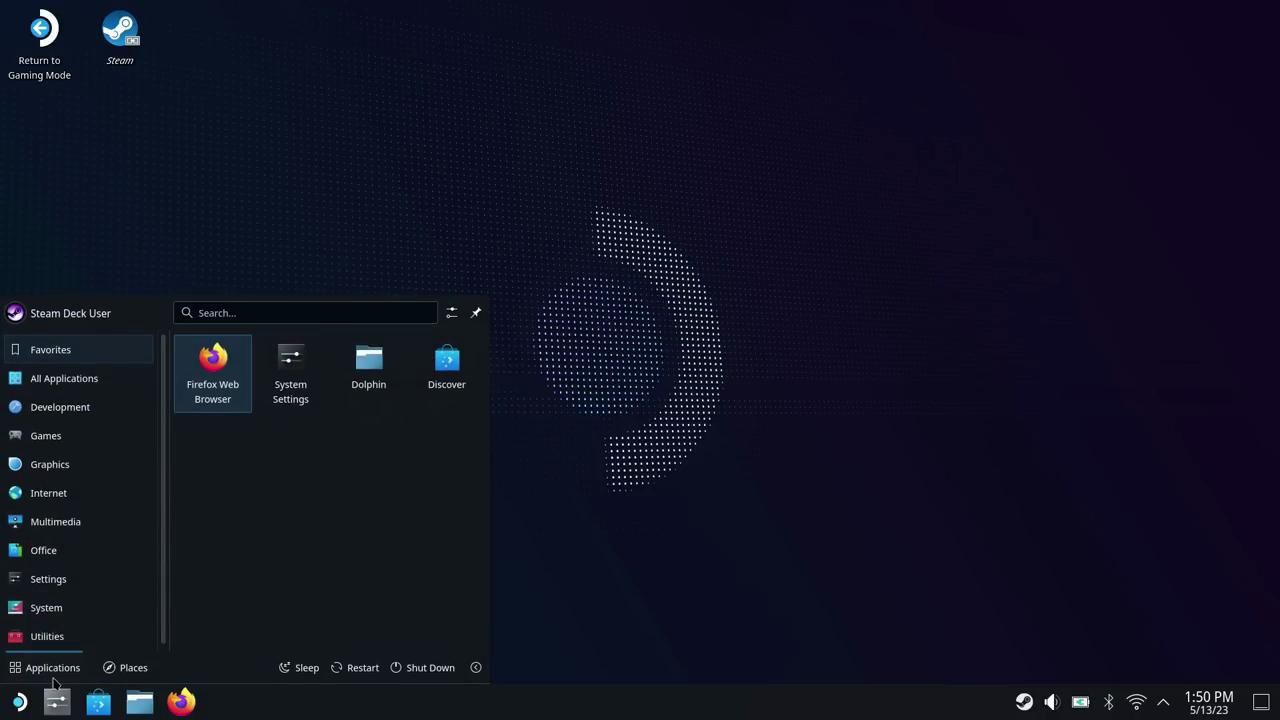
Task: Open battery status tray icon
Action: 1080,702
